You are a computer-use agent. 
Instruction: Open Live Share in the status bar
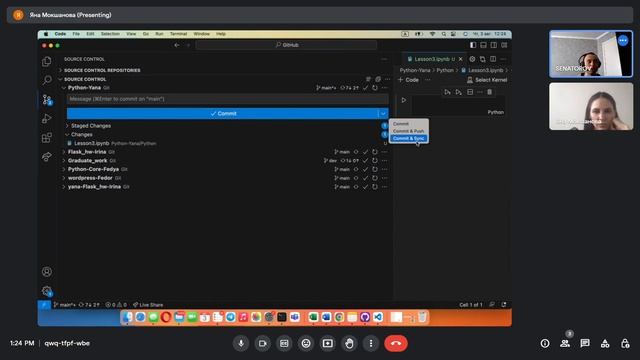point(148,305)
